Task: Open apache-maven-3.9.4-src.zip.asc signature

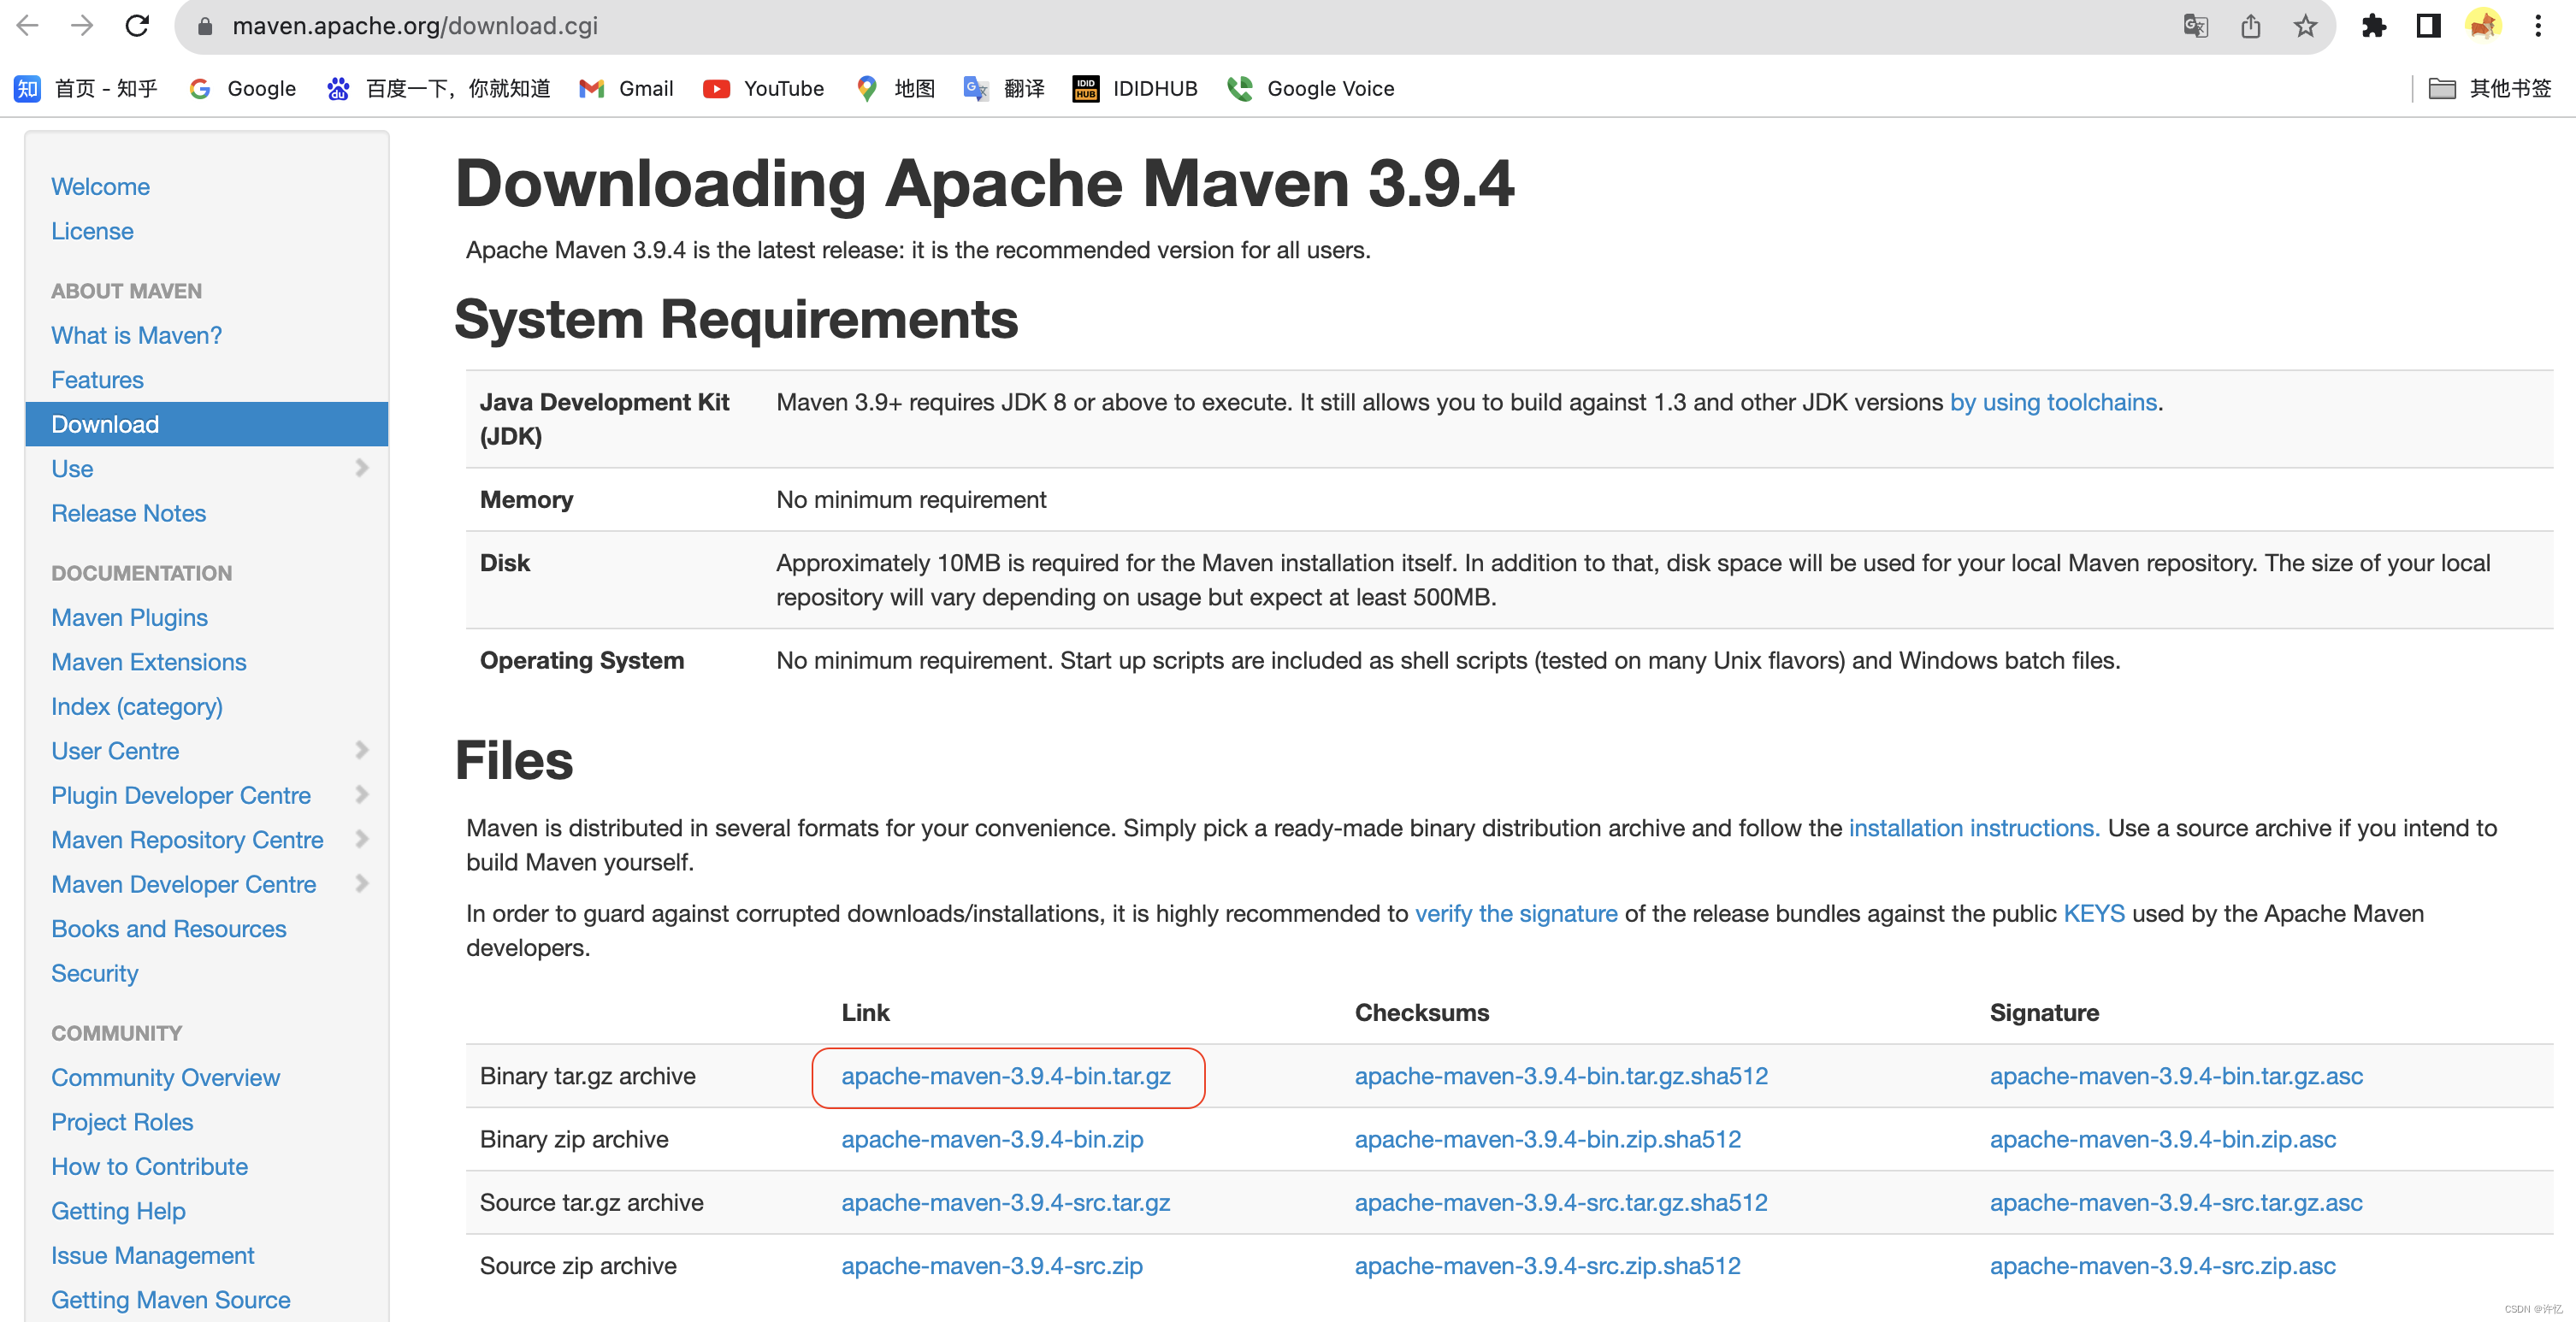Action: (x=2162, y=1266)
